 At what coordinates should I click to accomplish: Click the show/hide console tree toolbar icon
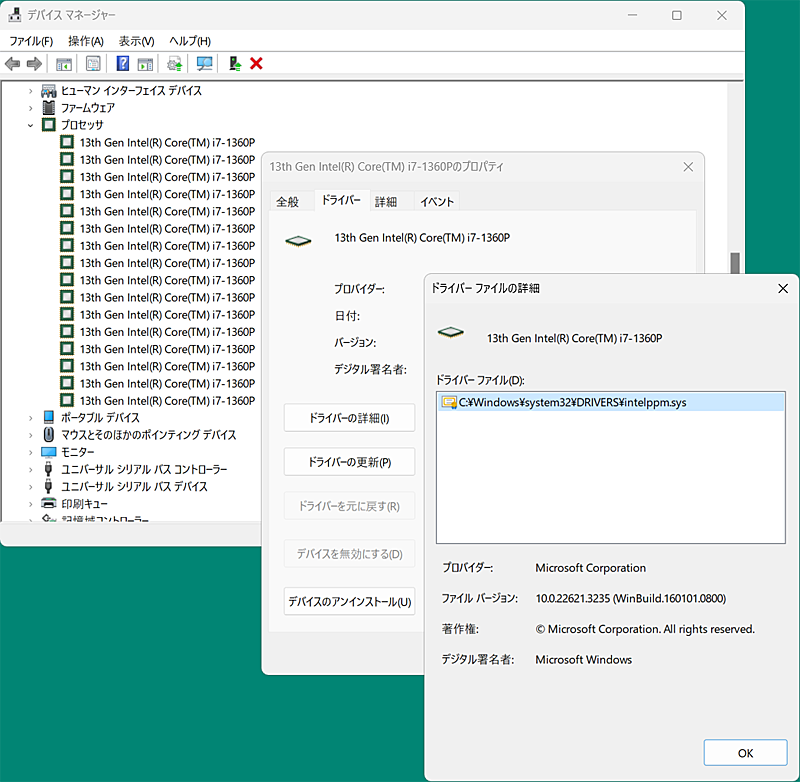(x=64, y=64)
